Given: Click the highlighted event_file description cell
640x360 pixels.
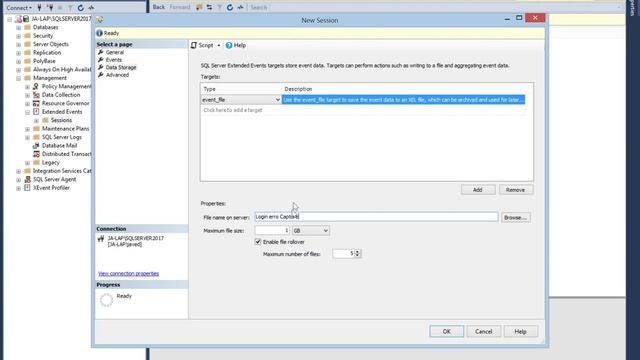Looking at the screenshot, I should click(x=403, y=100).
